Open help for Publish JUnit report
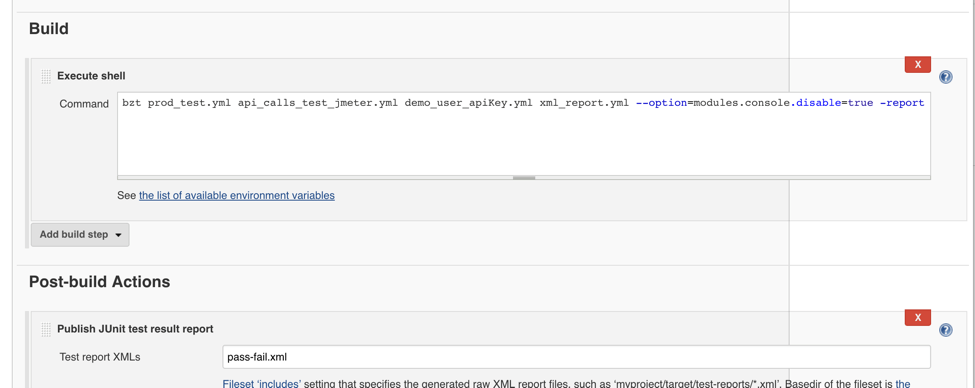975x388 pixels. [x=945, y=330]
